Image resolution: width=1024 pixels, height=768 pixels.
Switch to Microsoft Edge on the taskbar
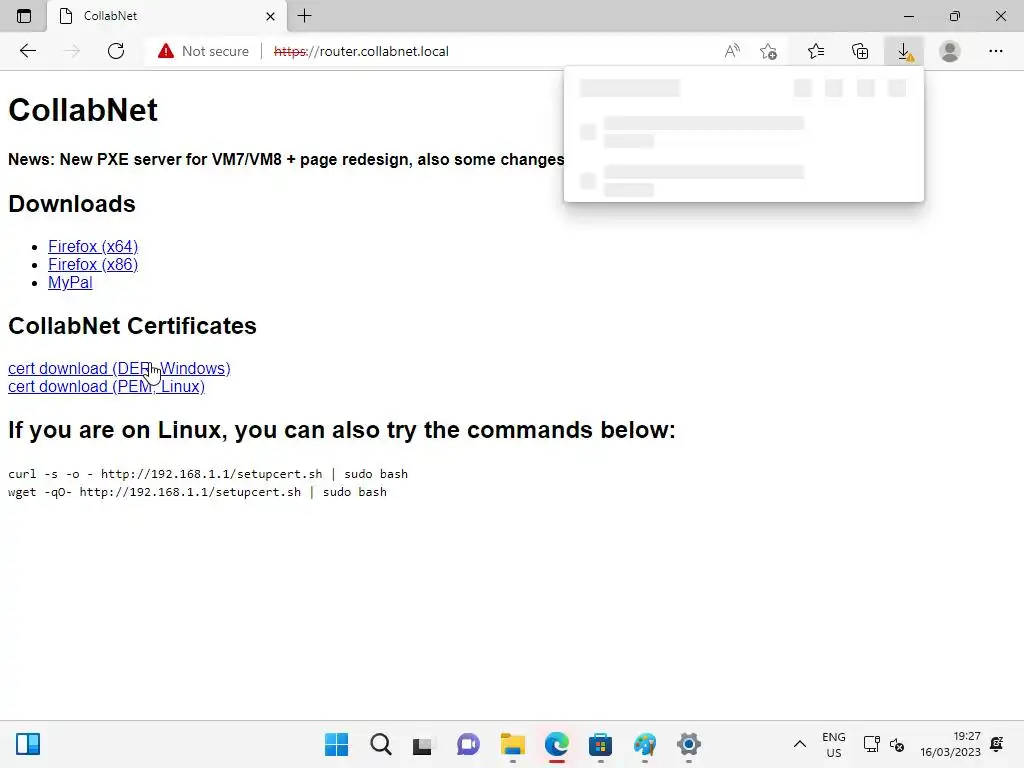point(556,744)
